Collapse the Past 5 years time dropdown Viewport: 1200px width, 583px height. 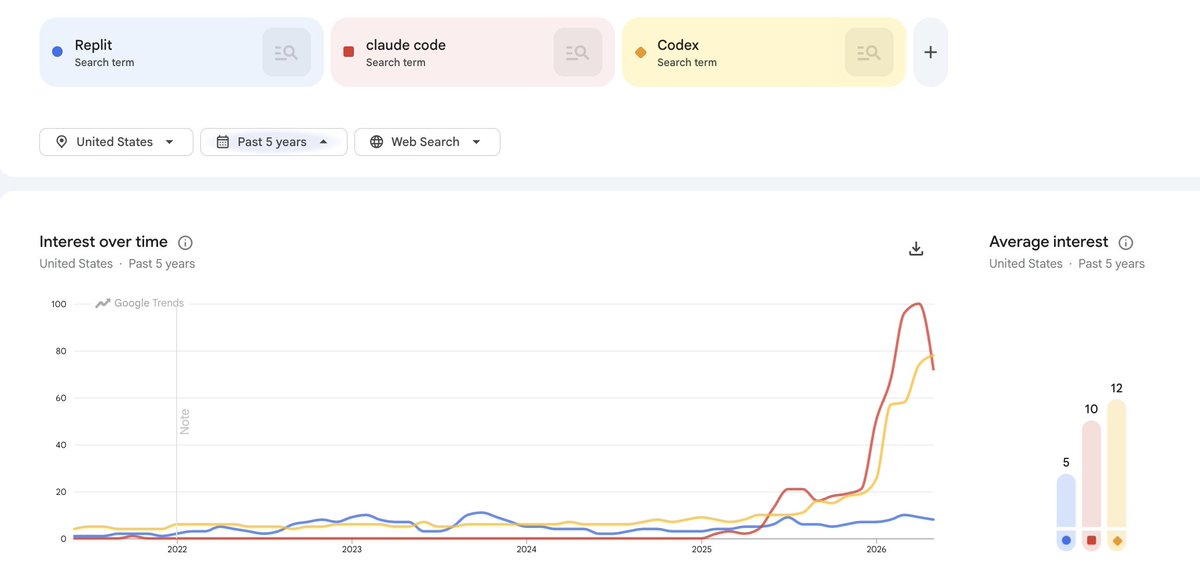pyautogui.click(x=274, y=142)
